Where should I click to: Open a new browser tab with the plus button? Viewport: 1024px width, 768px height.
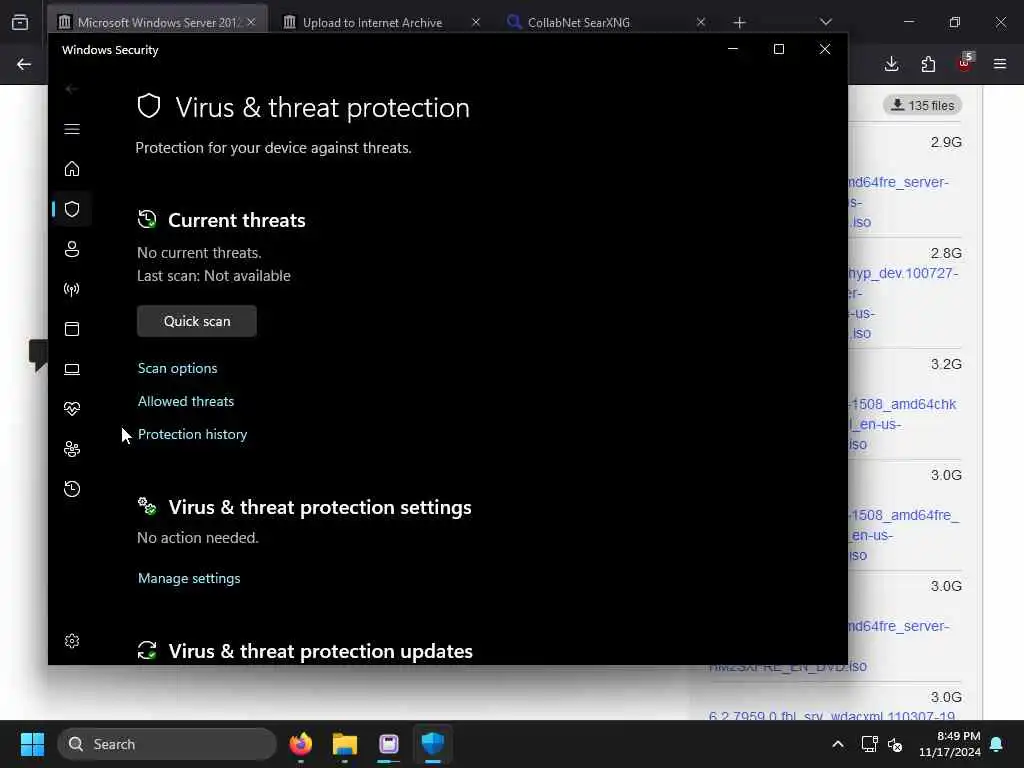pyautogui.click(x=739, y=22)
